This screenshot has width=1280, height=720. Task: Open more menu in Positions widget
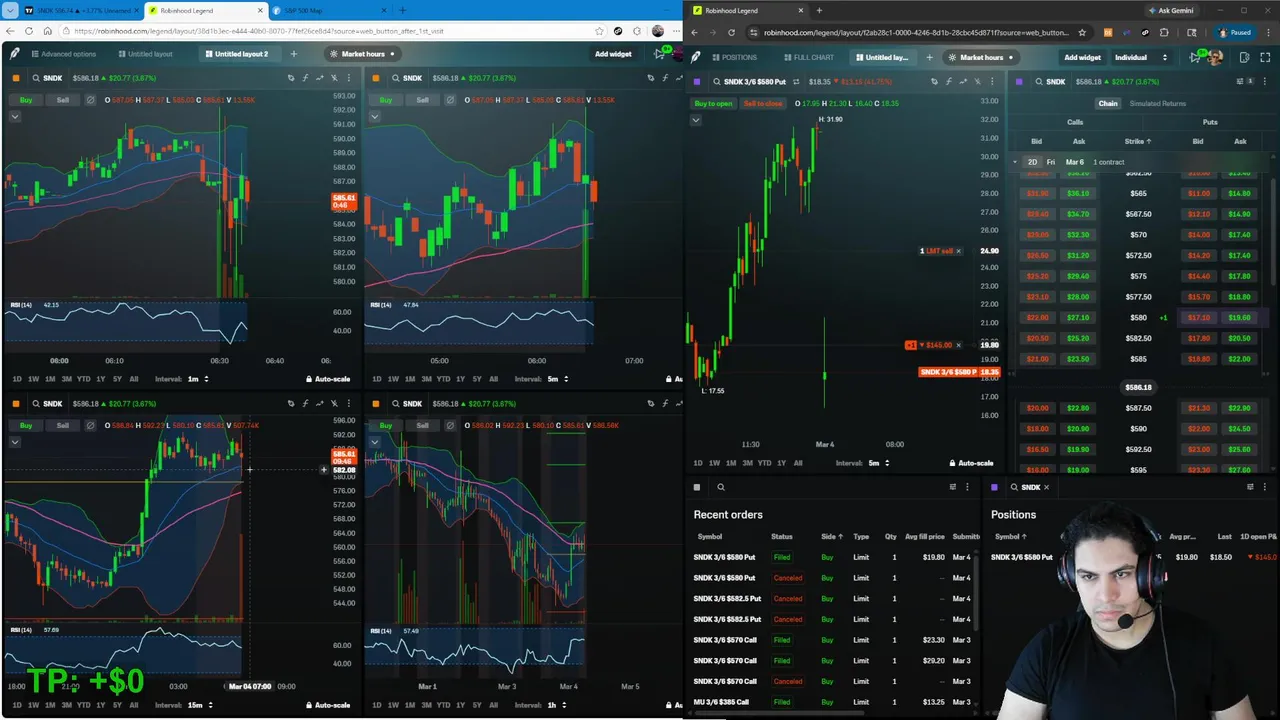pos(1265,487)
